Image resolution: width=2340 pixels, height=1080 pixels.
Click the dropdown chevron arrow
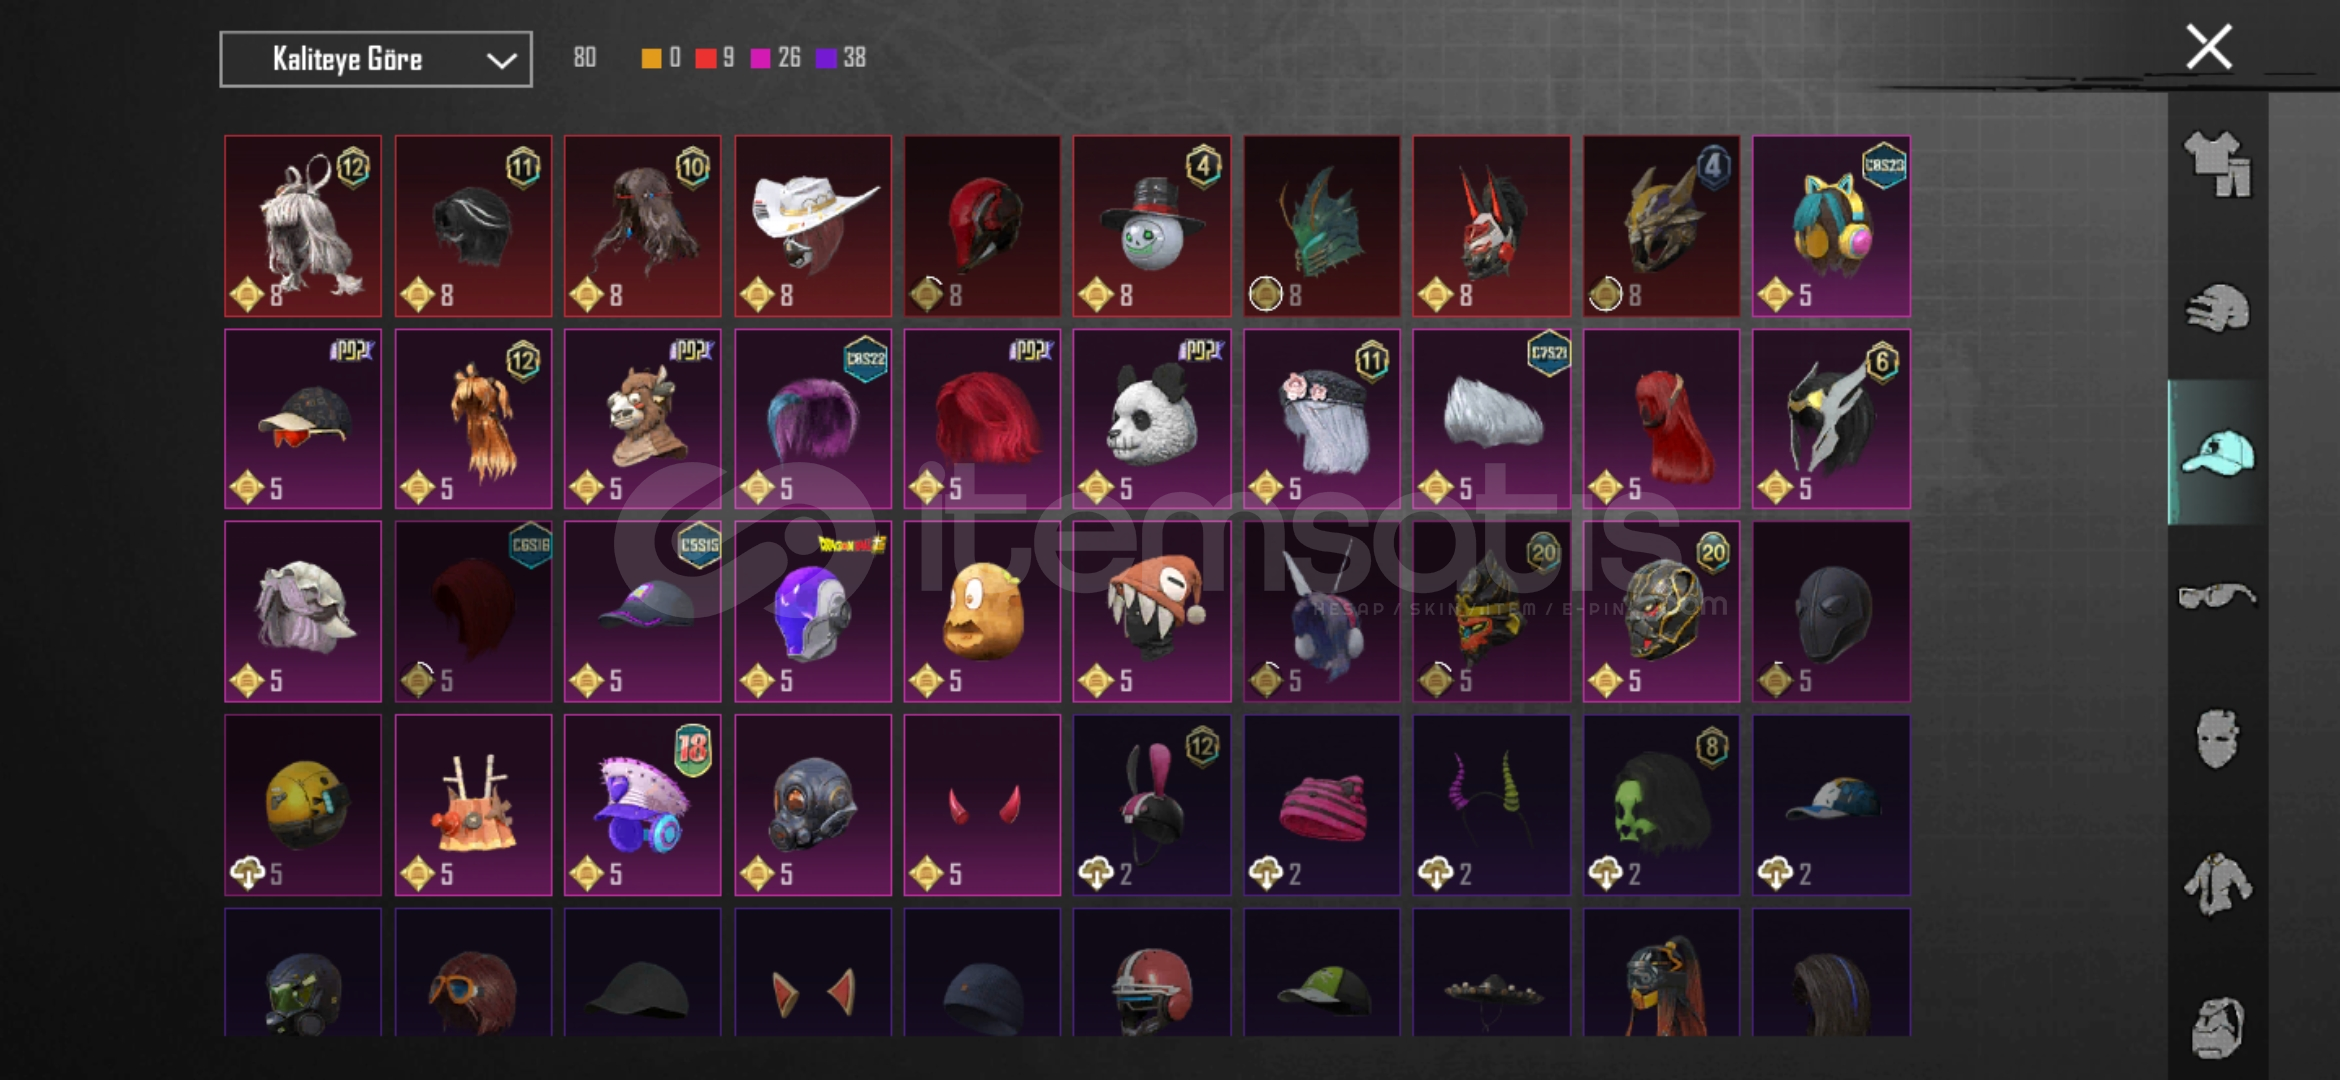point(501,61)
